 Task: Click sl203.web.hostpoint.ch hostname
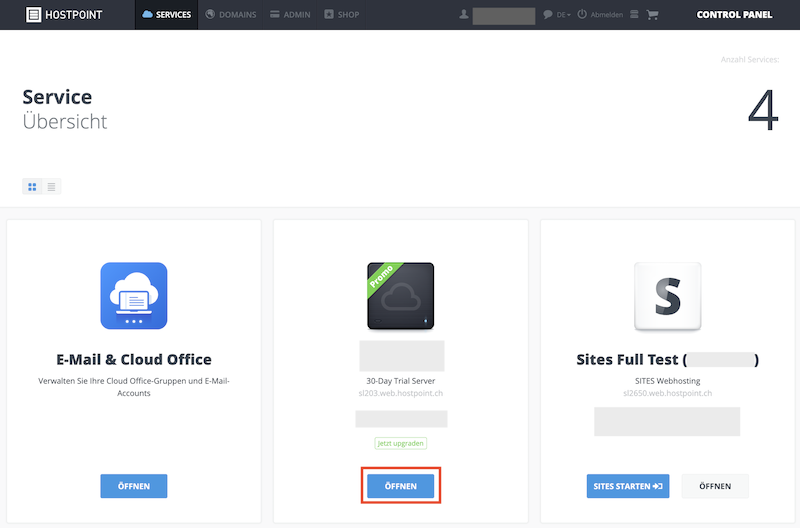[x=401, y=393]
